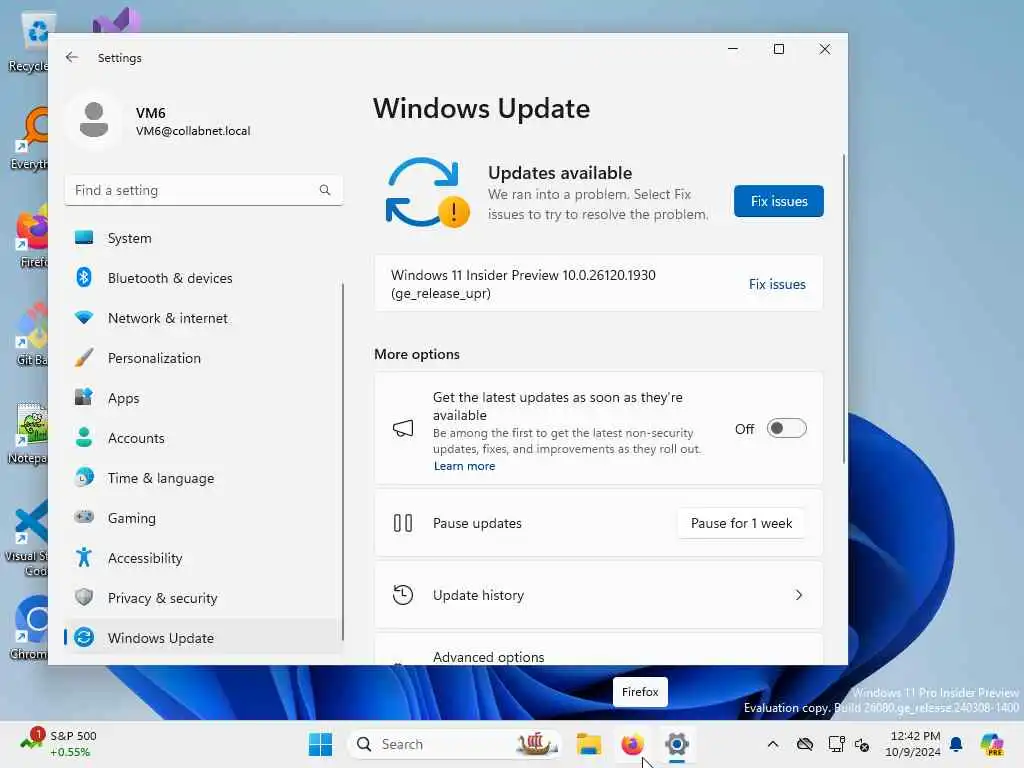Image resolution: width=1024 pixels, height=768 pixels.
Task: Expand Update history chevron
Action: 799,595
